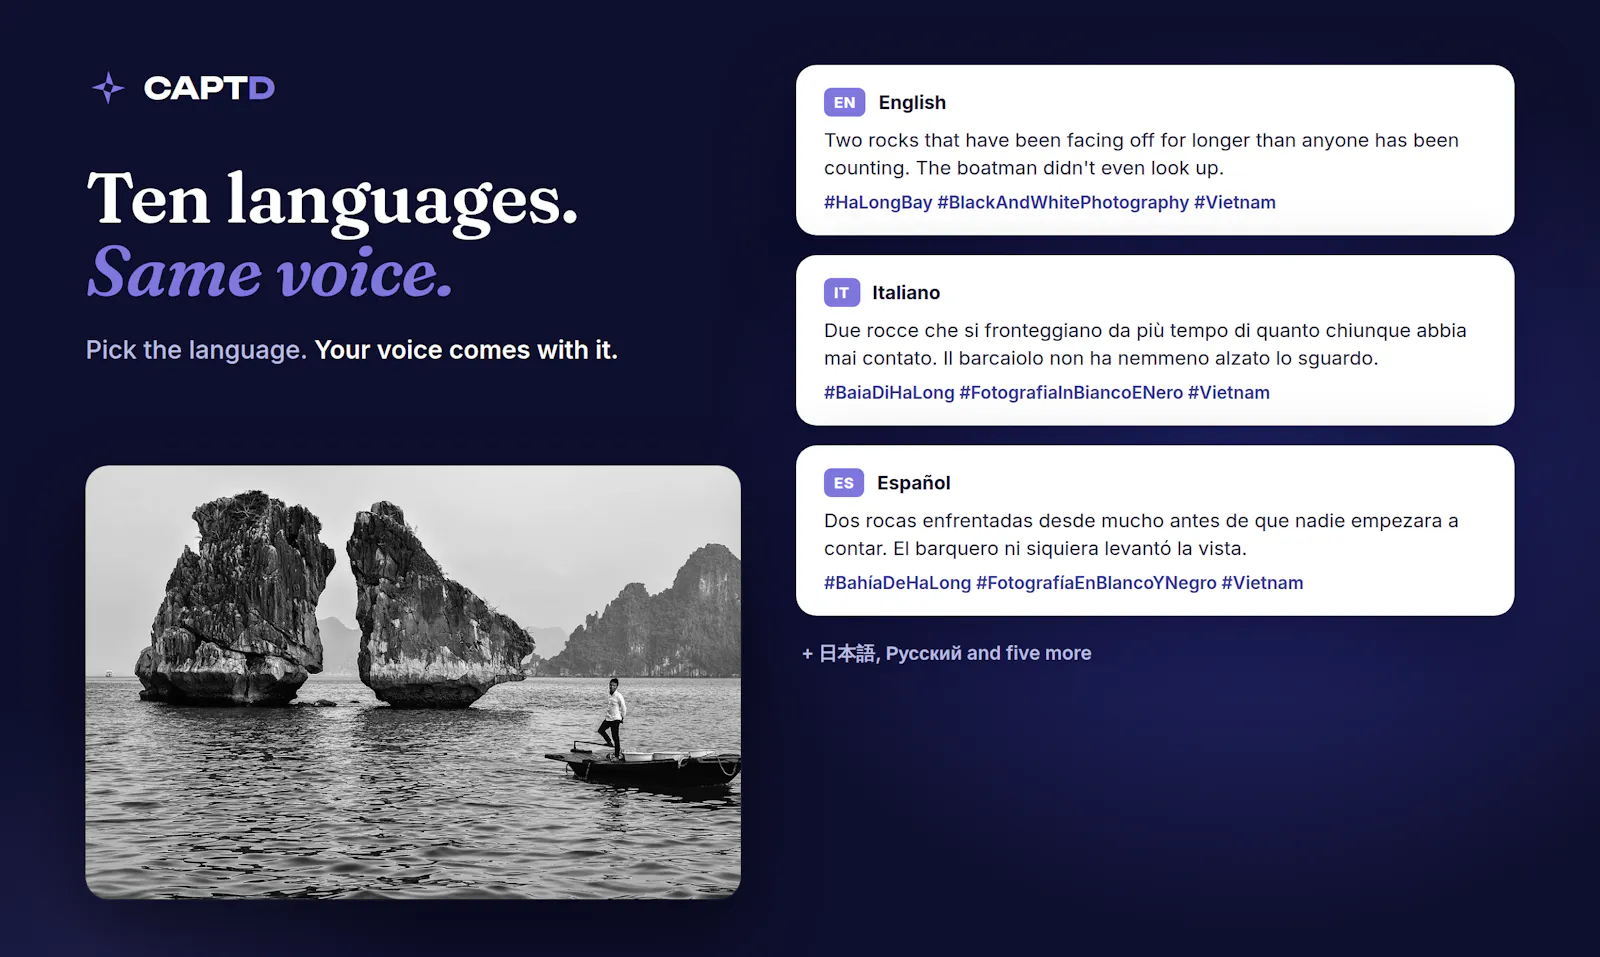Open the #BlackAndWhitePhotography hashtag
The width and height of the screenshot is (1600, 957).
[1063, 202]
